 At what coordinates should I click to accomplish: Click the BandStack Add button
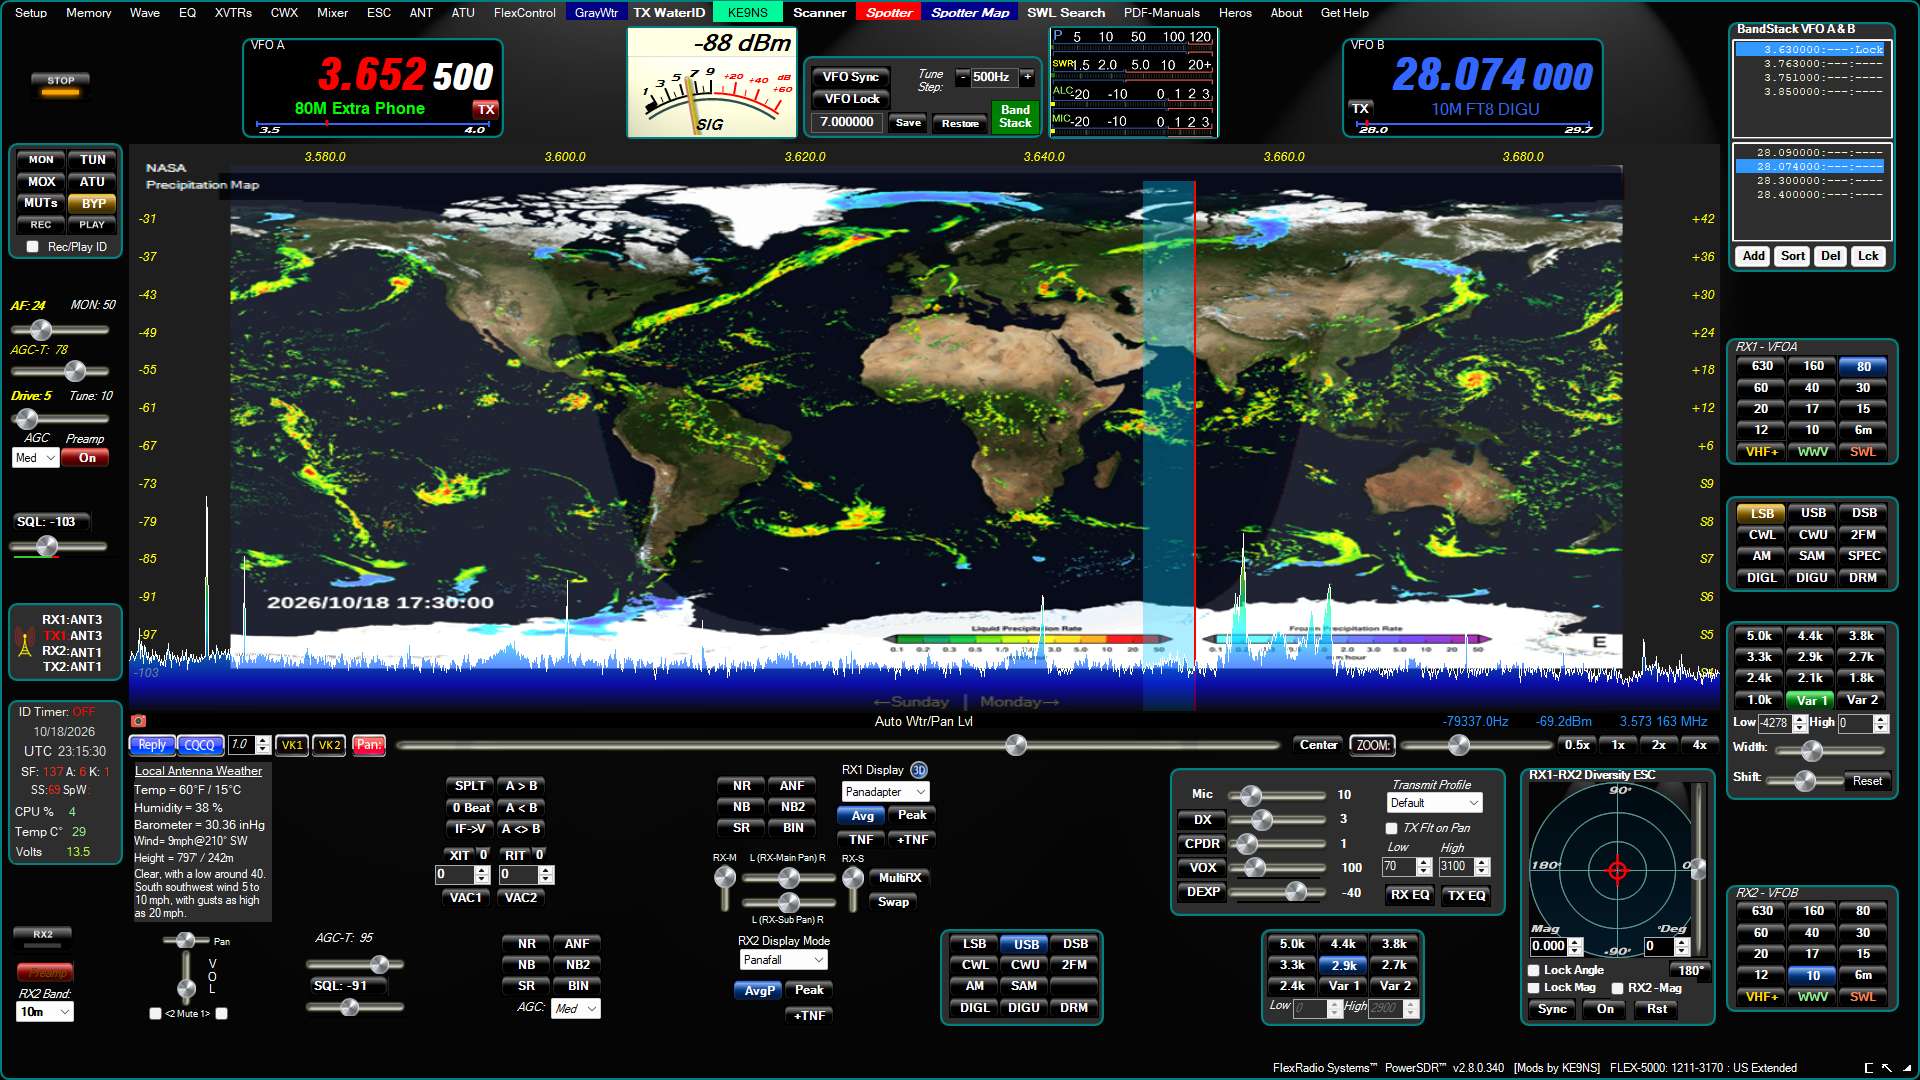[1753, 256]
